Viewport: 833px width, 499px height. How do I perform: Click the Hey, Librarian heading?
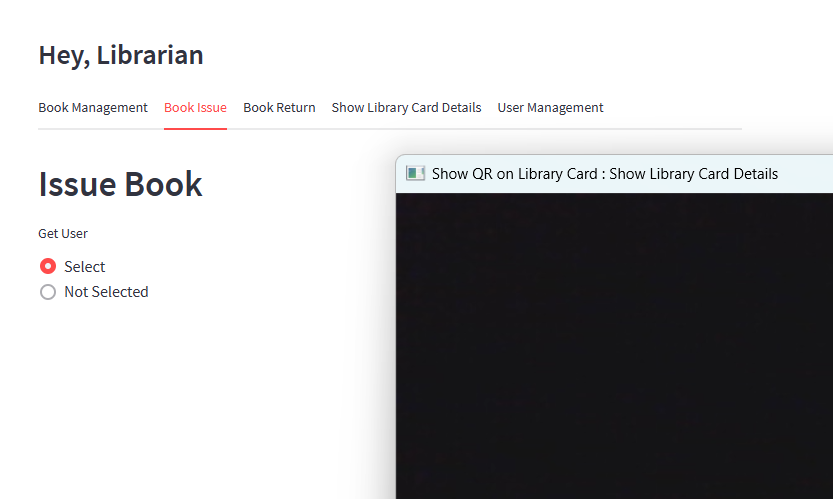[x=121, y=55]
